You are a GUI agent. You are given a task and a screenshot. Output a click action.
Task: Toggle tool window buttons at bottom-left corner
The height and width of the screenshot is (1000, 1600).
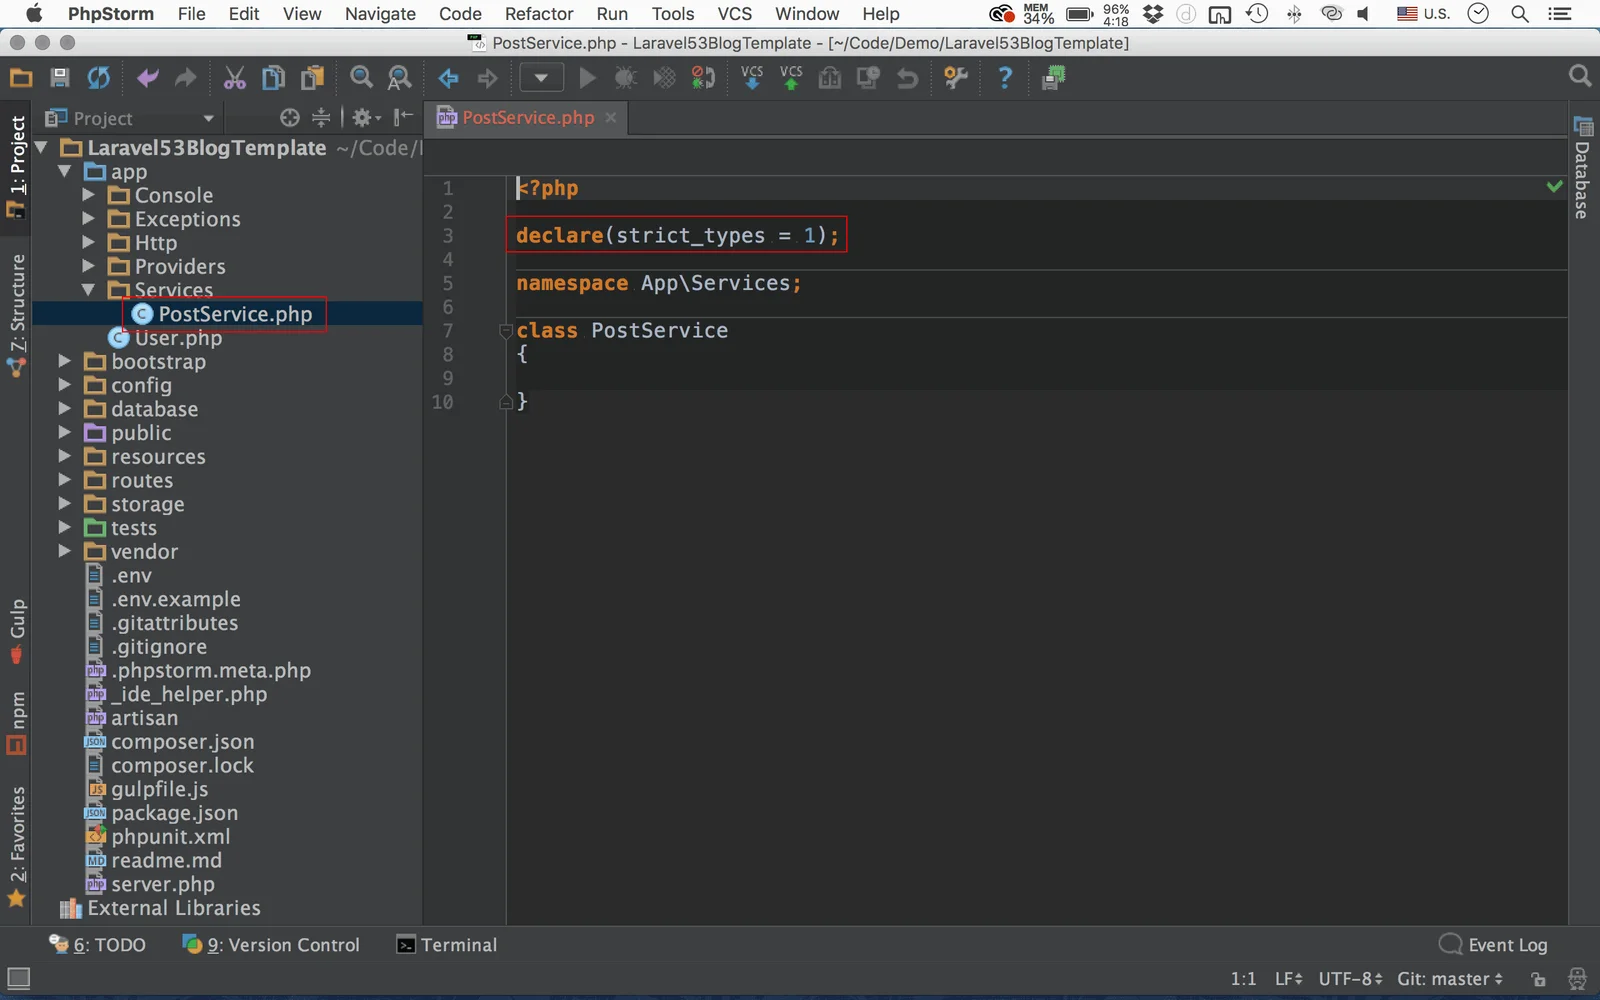pos(18,978)
